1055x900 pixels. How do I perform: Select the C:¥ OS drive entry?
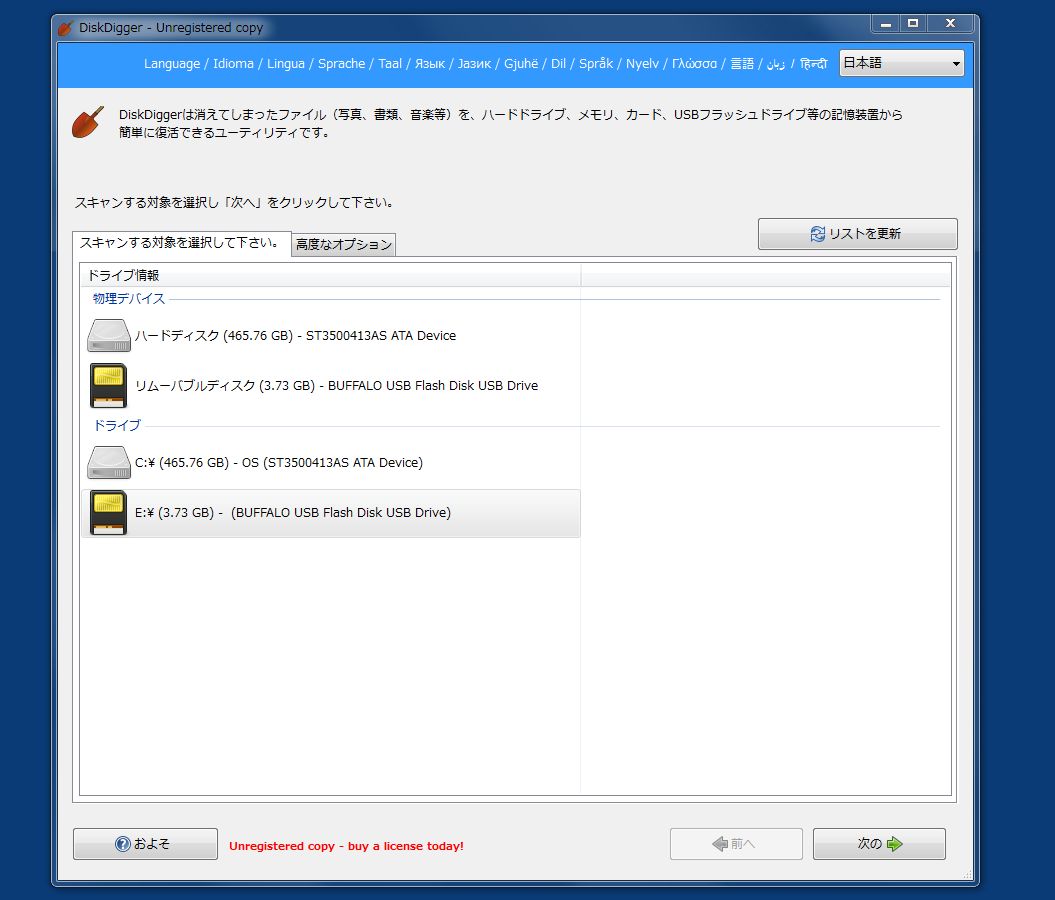pos(330,462)
